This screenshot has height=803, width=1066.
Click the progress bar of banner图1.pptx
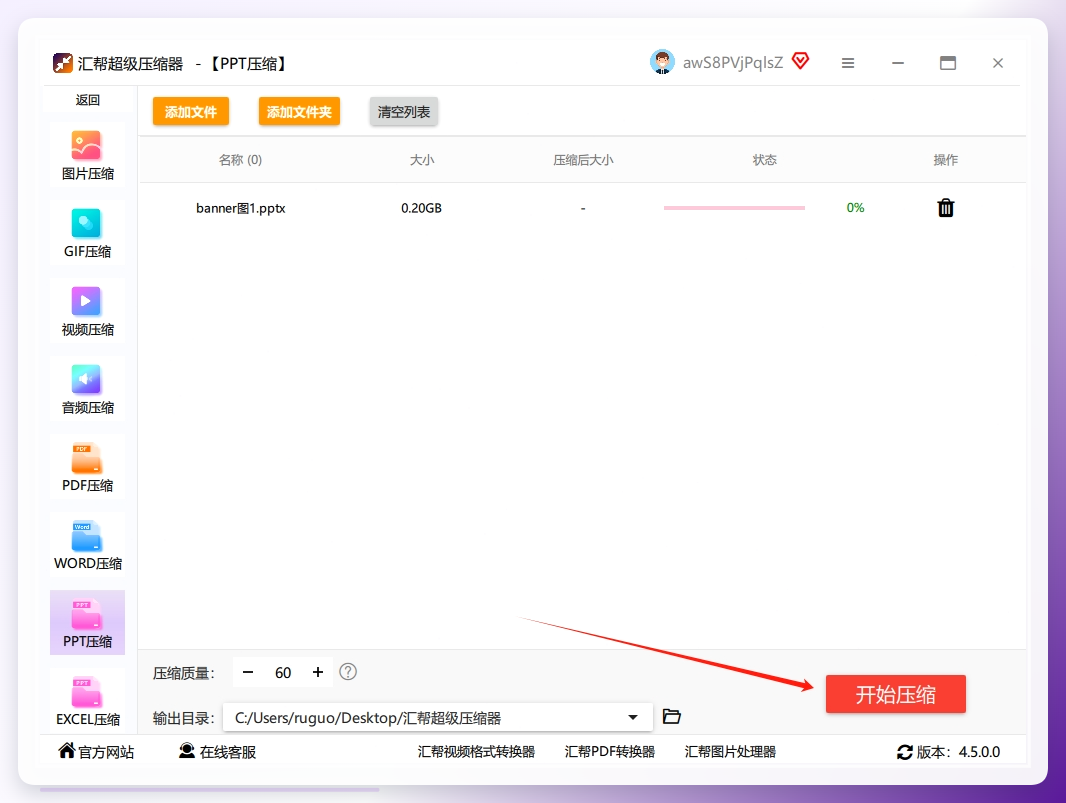coord(734,208)
